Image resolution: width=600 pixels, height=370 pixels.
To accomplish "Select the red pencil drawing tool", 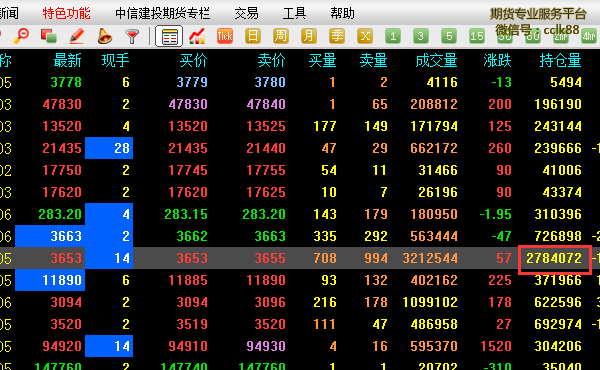I will click(77, 36).
